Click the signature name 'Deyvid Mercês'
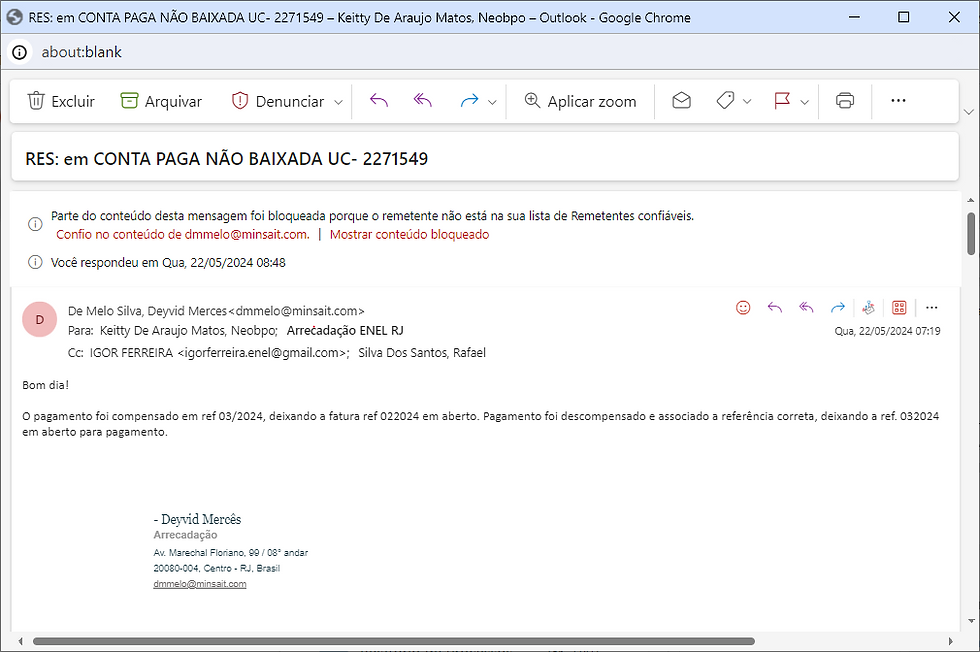The width and height of the screenshot is (980, 652). (x=201, y=519)
